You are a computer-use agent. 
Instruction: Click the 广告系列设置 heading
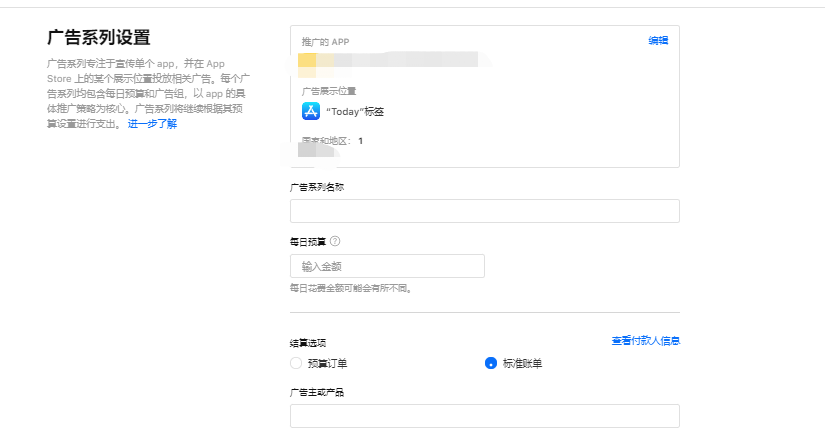coord(99,37)
